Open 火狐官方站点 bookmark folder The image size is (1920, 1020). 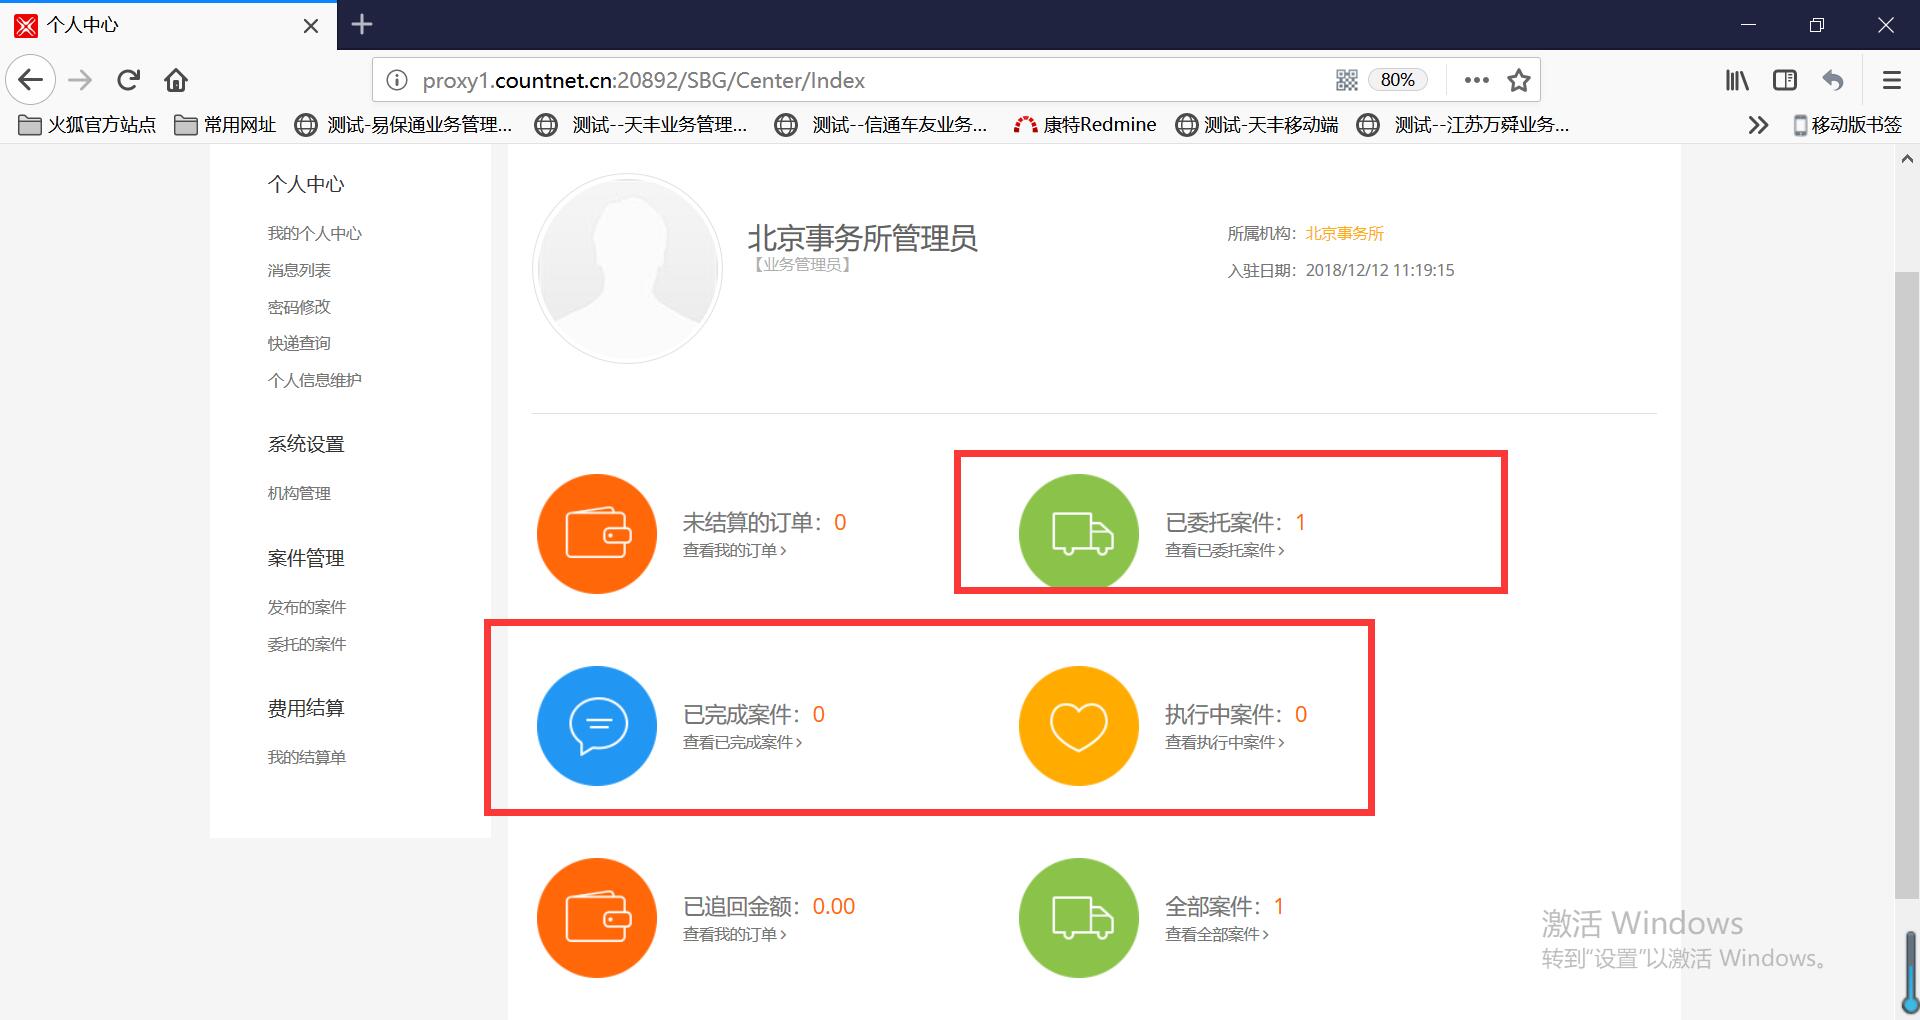[x=88, y=125]
